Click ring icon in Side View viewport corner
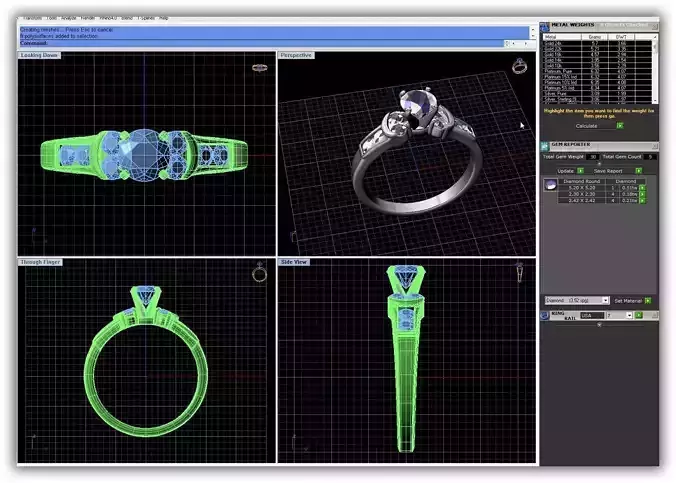676x483 pixels. coord(520,272)
